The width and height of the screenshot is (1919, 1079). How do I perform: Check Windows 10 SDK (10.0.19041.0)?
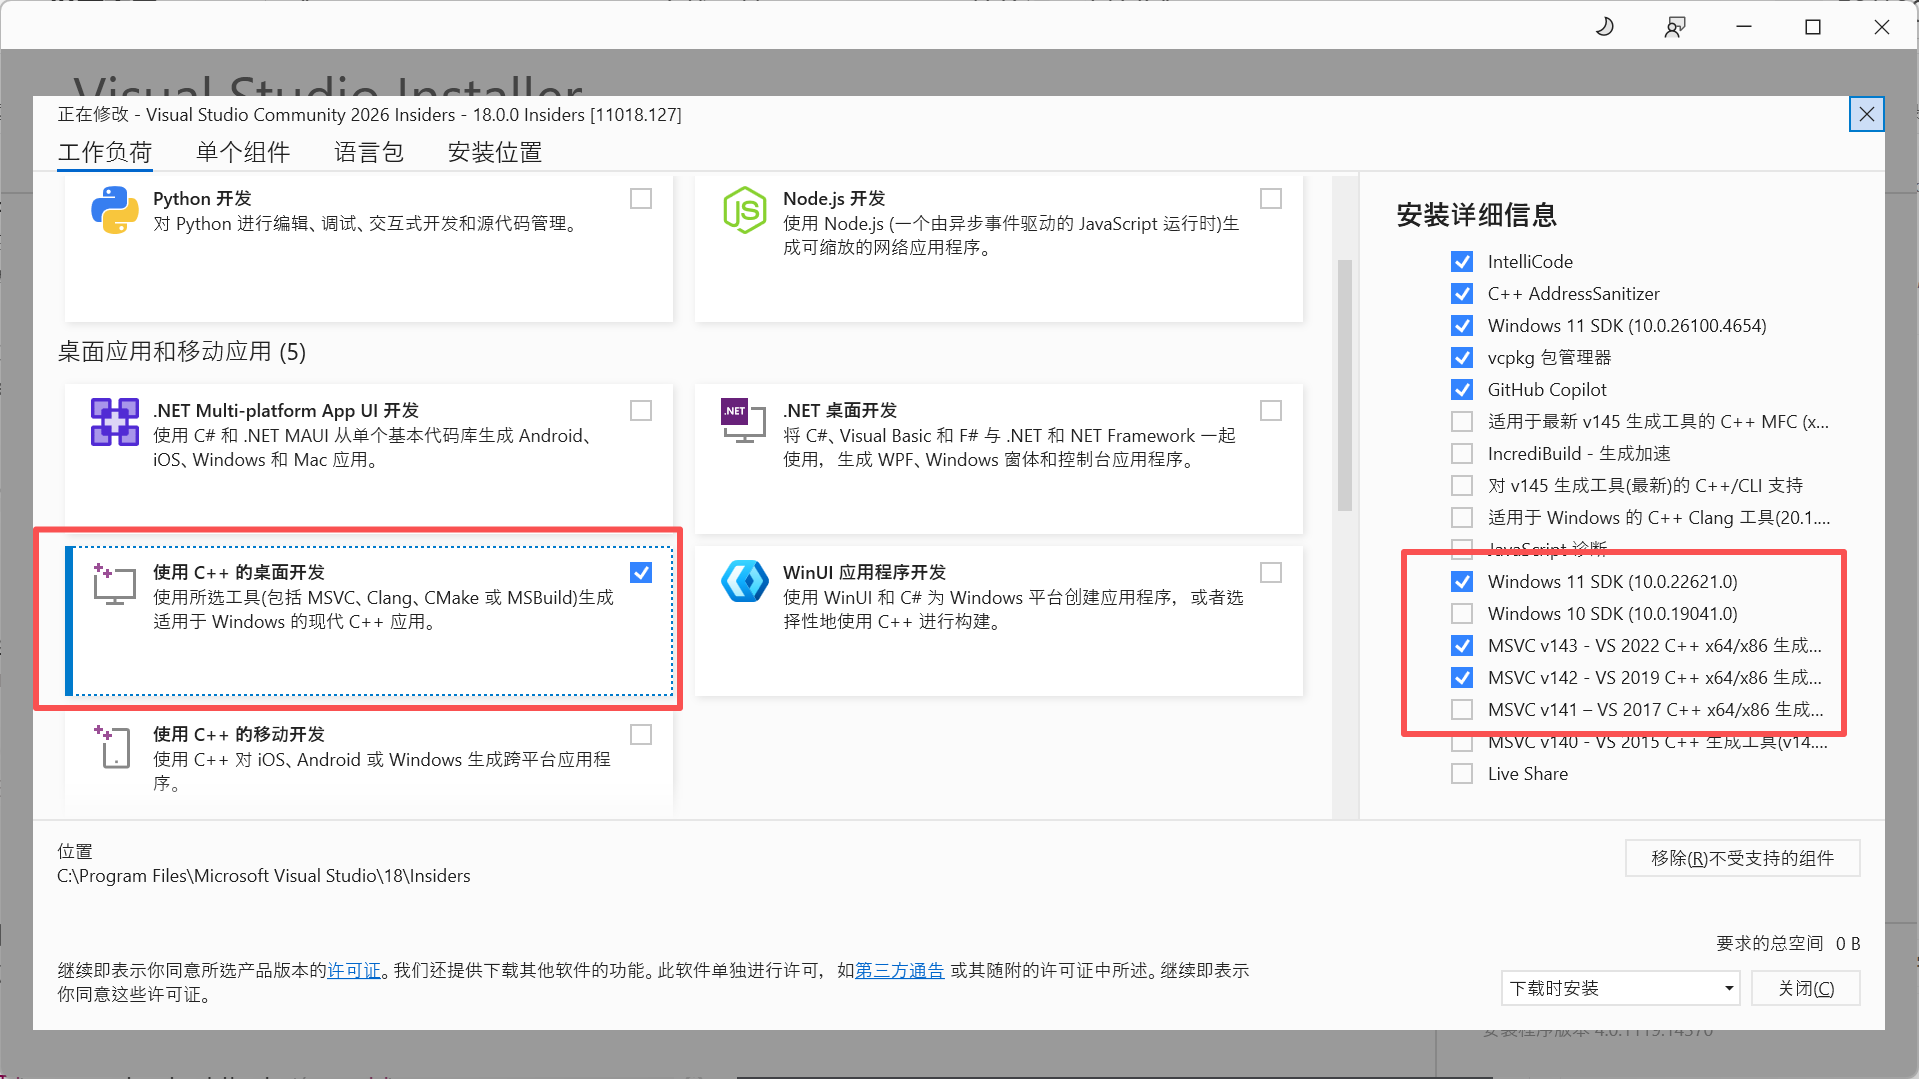[x=1462, y=614]
